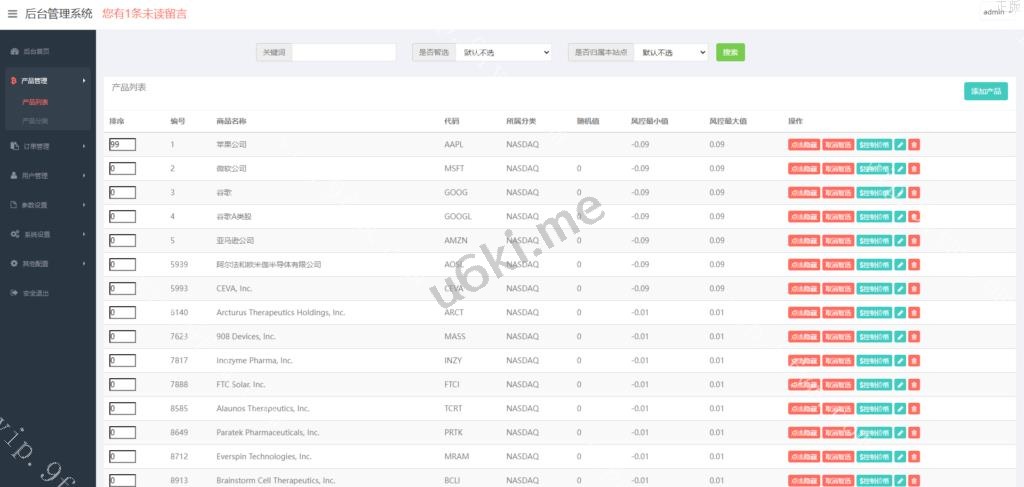Click the 添加产品 button
Image resolution: width=1024 pixels, height=487 pixels.
coord(986,92)
